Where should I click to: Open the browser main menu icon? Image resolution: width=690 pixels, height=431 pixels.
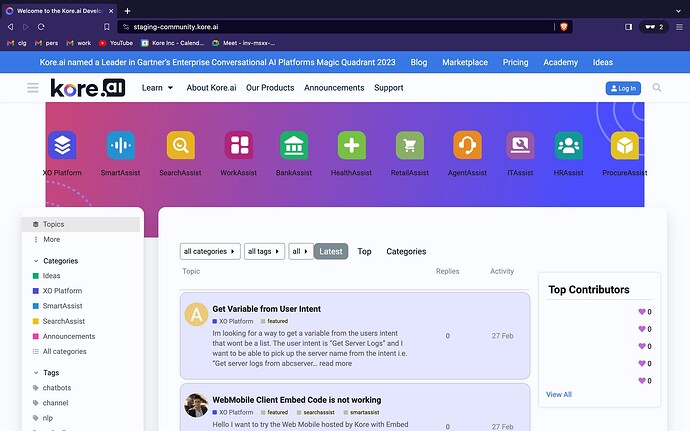click(679, 27)
